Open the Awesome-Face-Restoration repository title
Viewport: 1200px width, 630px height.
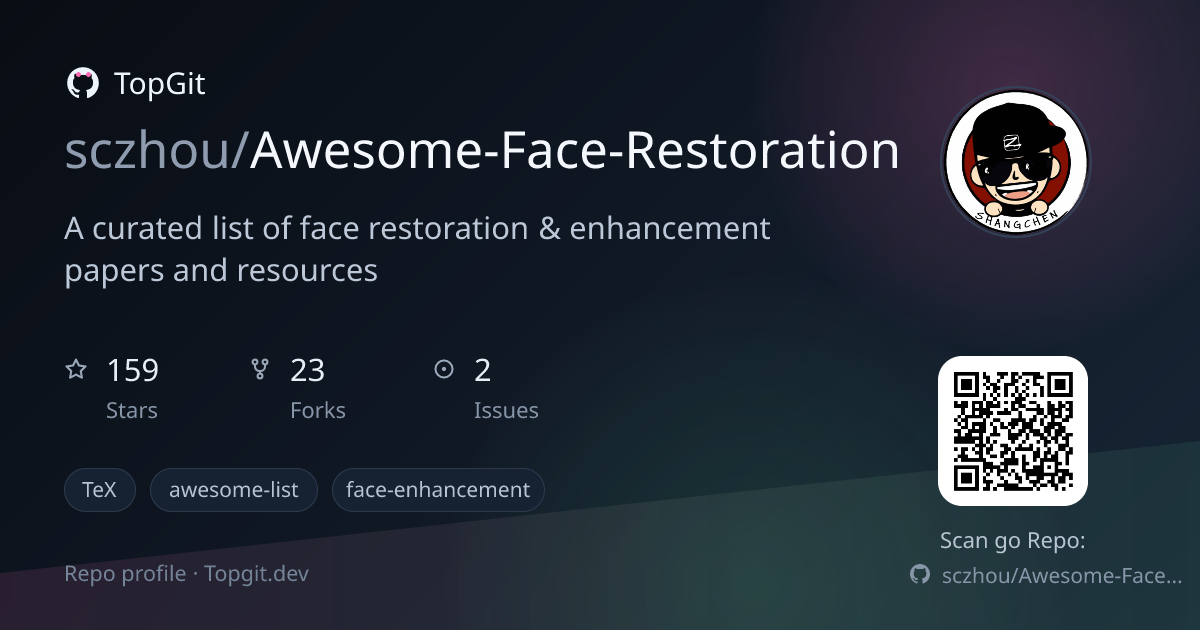coord(574,151)
